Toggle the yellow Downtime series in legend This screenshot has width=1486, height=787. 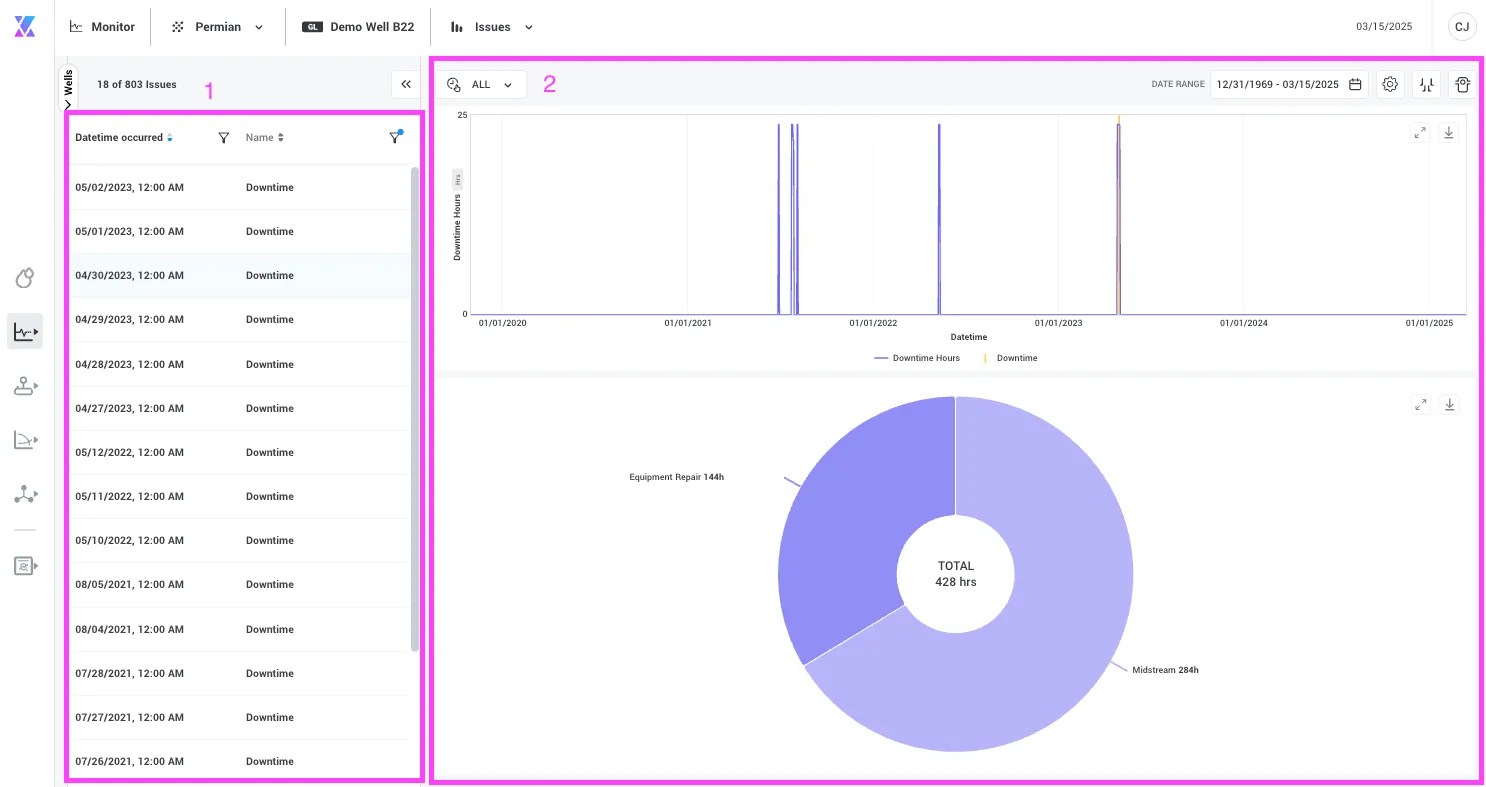tap(1011, 358)
